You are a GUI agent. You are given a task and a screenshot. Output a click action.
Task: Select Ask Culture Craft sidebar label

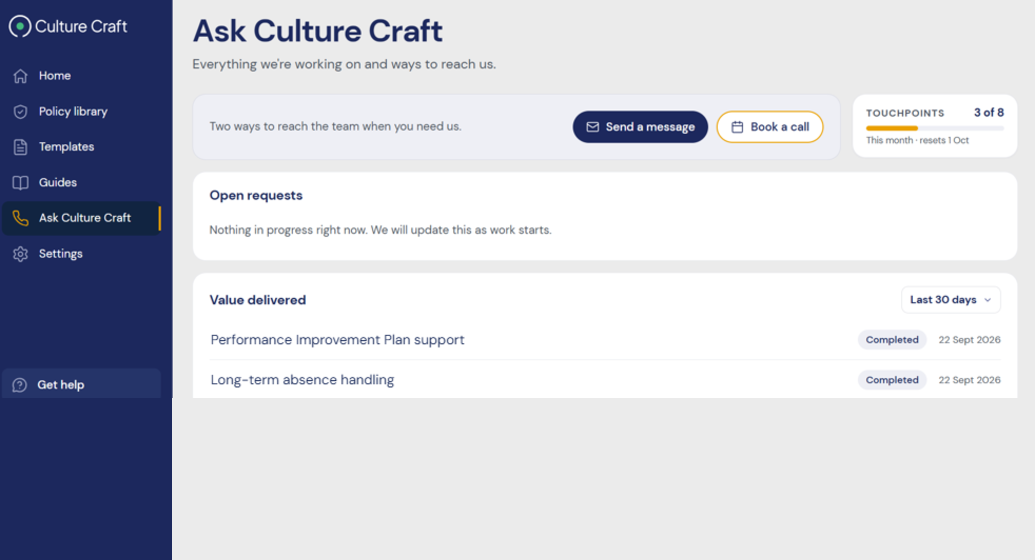(84, 218)
